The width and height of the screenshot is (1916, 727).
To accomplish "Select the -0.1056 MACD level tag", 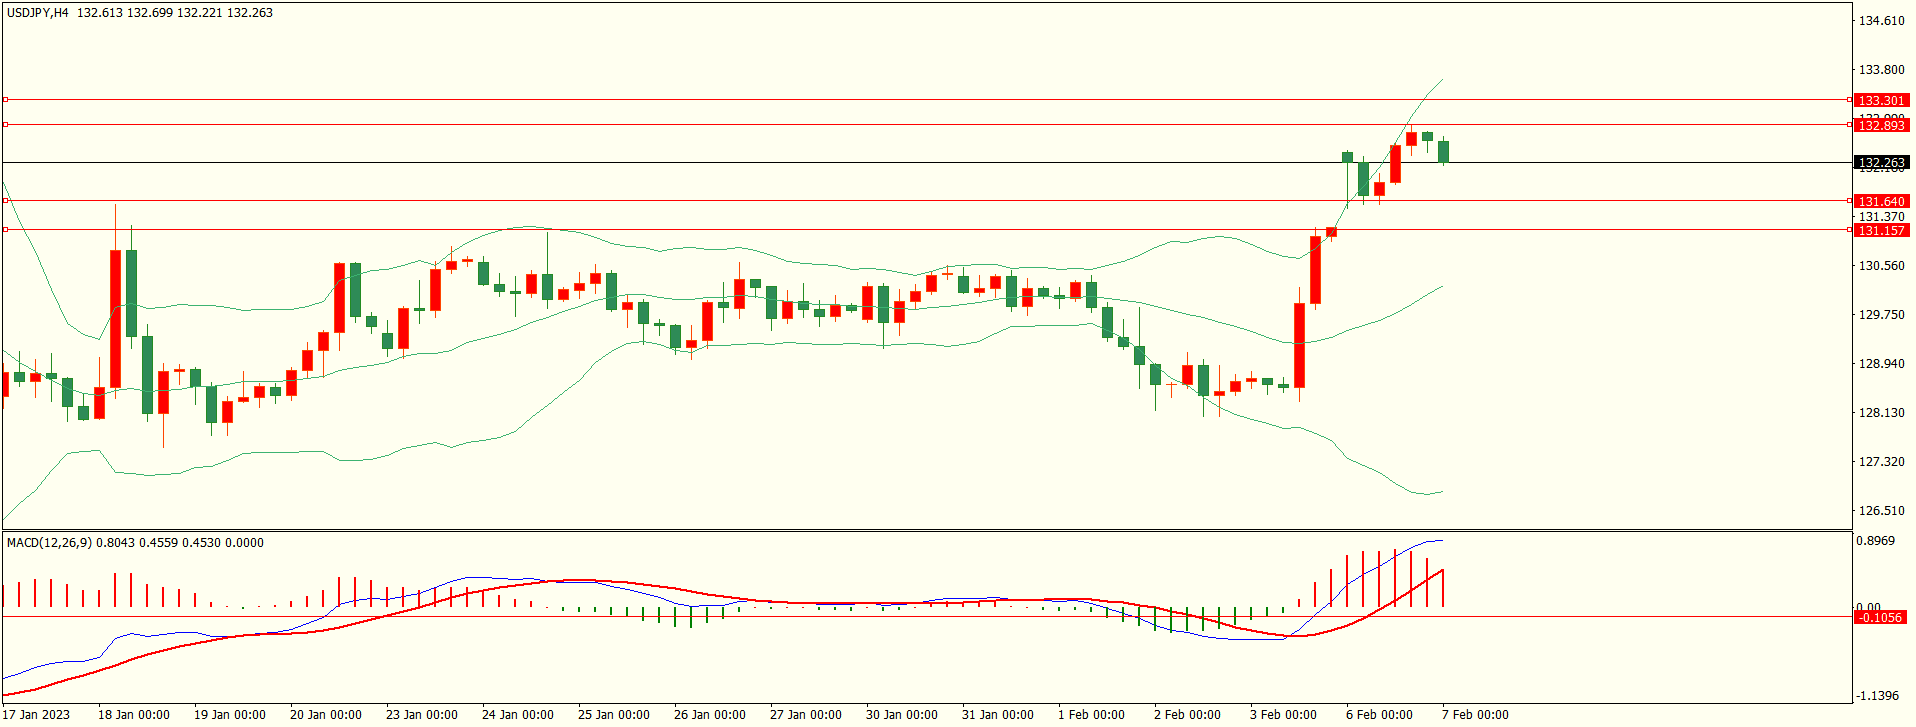I will point(1879,617).
